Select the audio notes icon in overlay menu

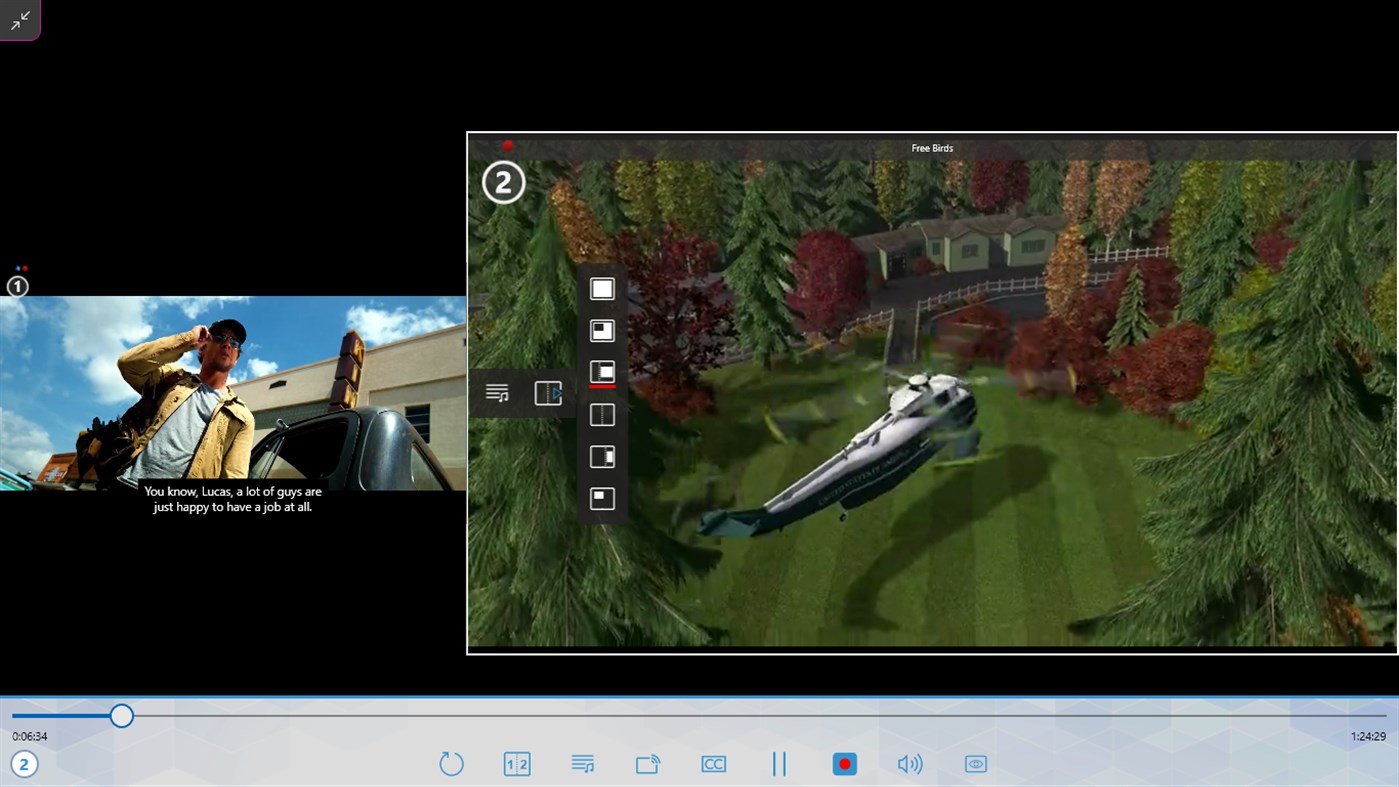(497, 392)
